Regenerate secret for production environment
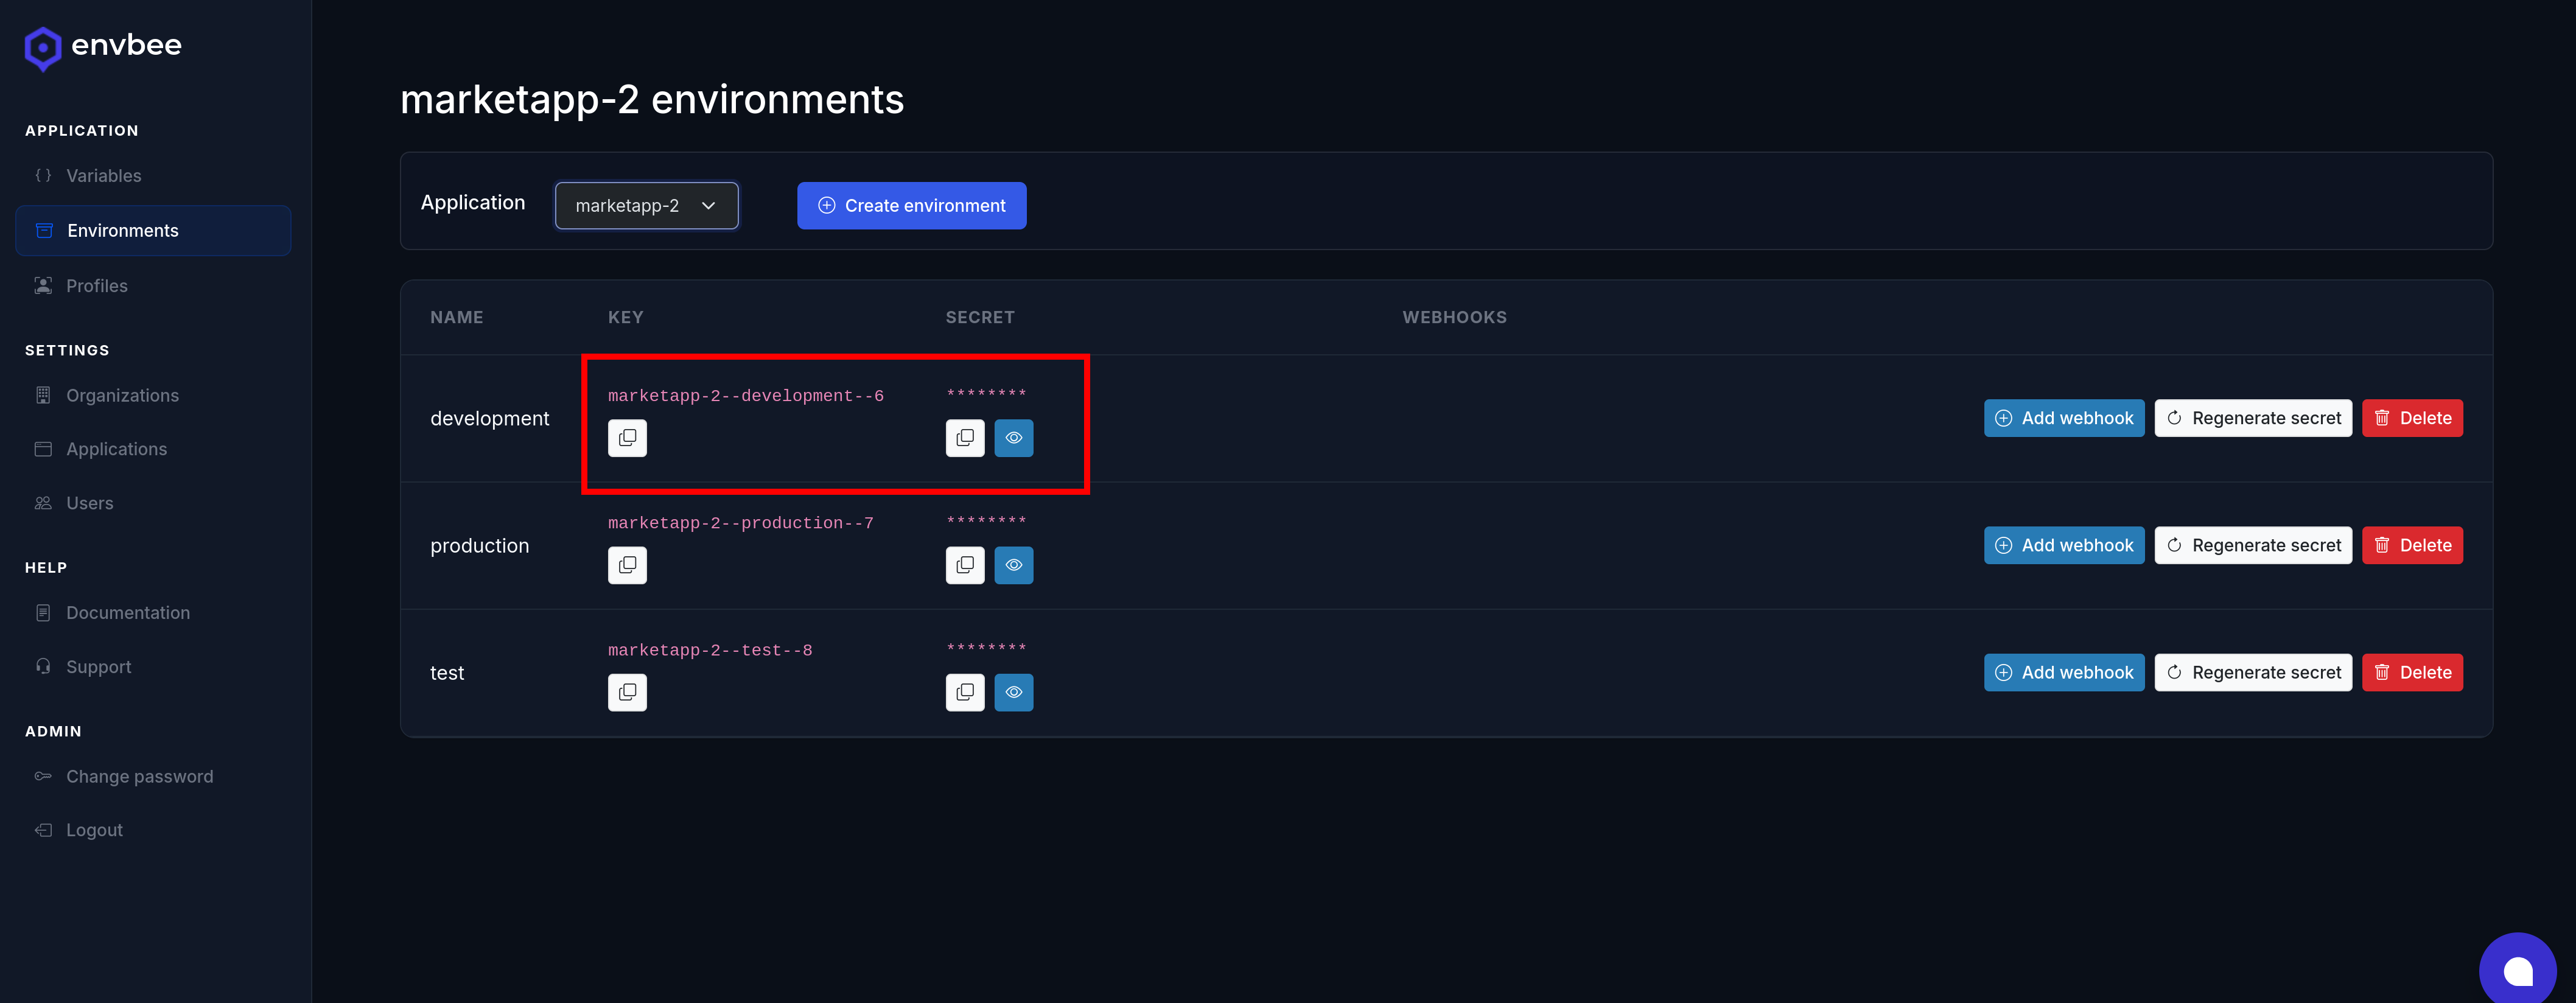 (2253, 545)
